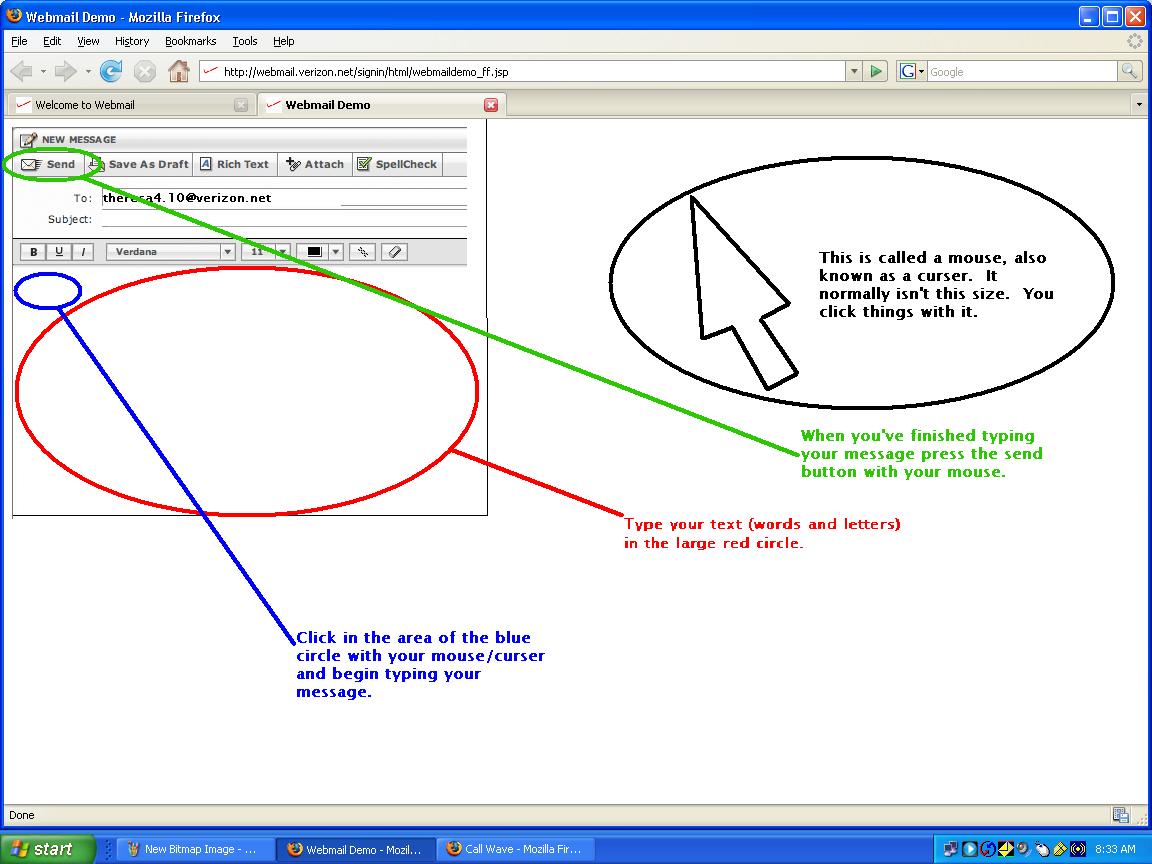Toggle underline formatting
This screenshot has width=1152, height=864.
[59, 252]
